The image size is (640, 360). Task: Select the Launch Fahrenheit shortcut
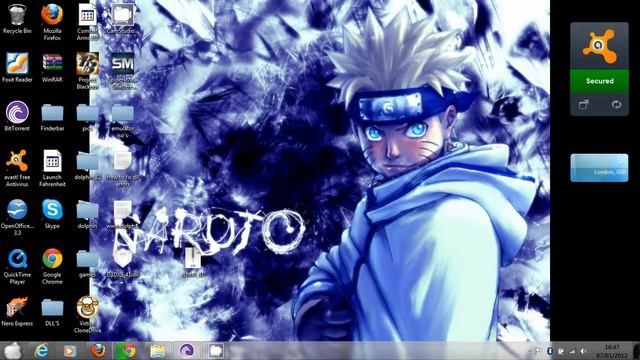(x=52, y=168)
